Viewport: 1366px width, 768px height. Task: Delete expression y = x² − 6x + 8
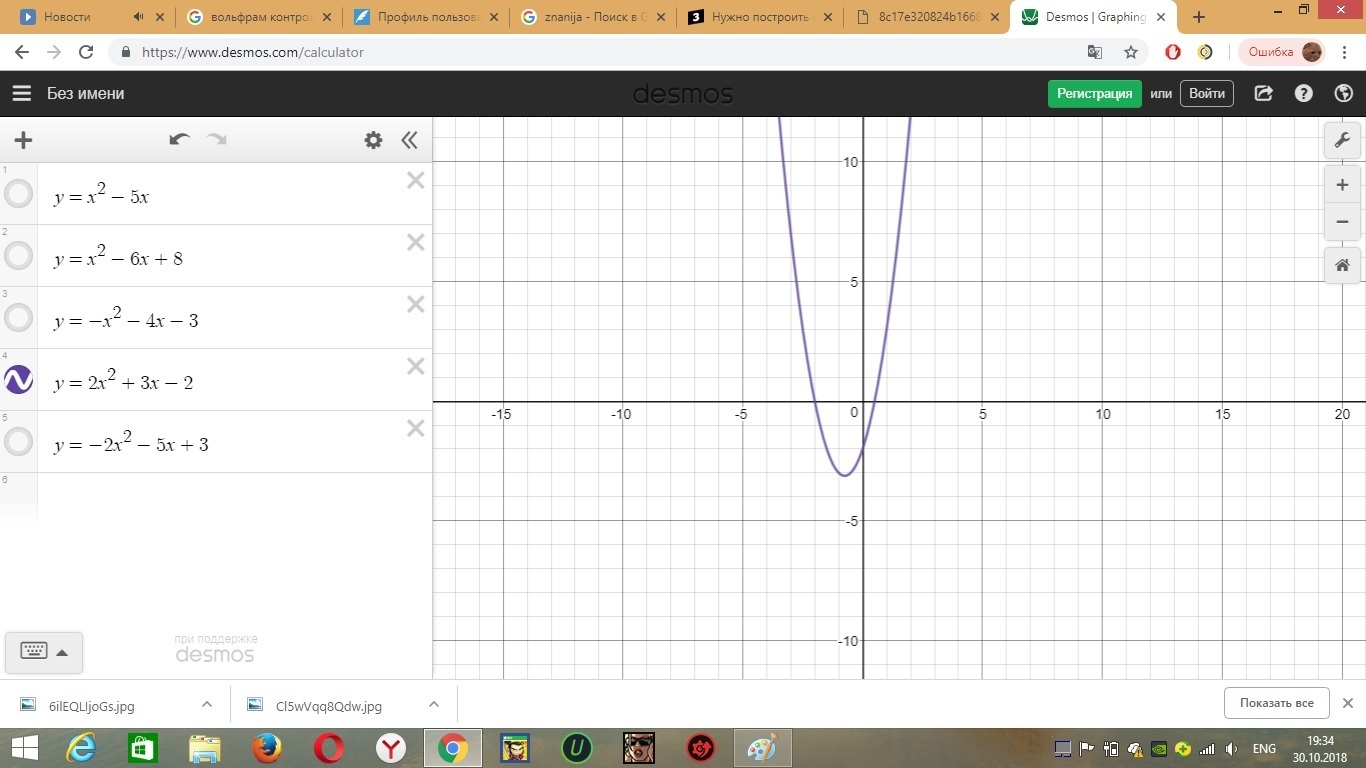tap(416, 242)
